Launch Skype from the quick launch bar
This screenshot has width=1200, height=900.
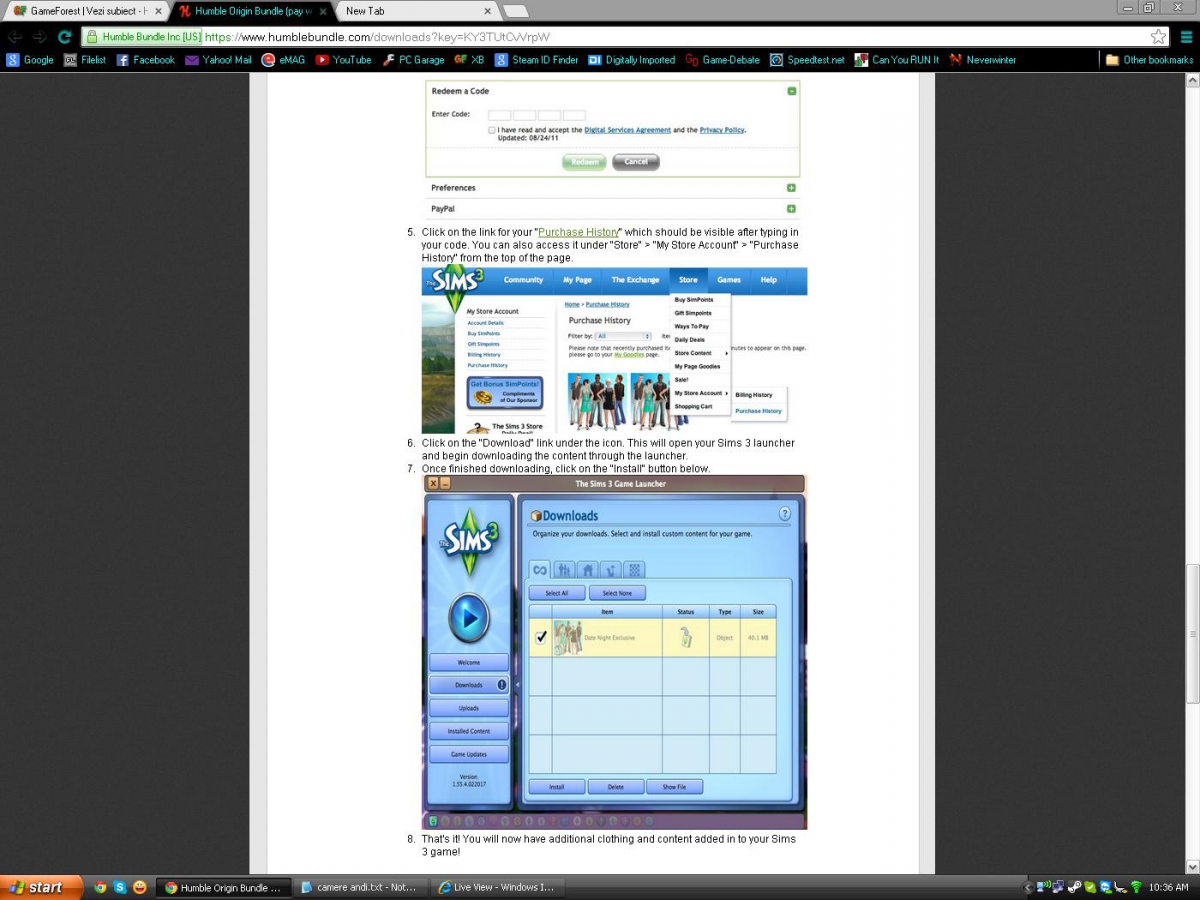coord(120,887)
